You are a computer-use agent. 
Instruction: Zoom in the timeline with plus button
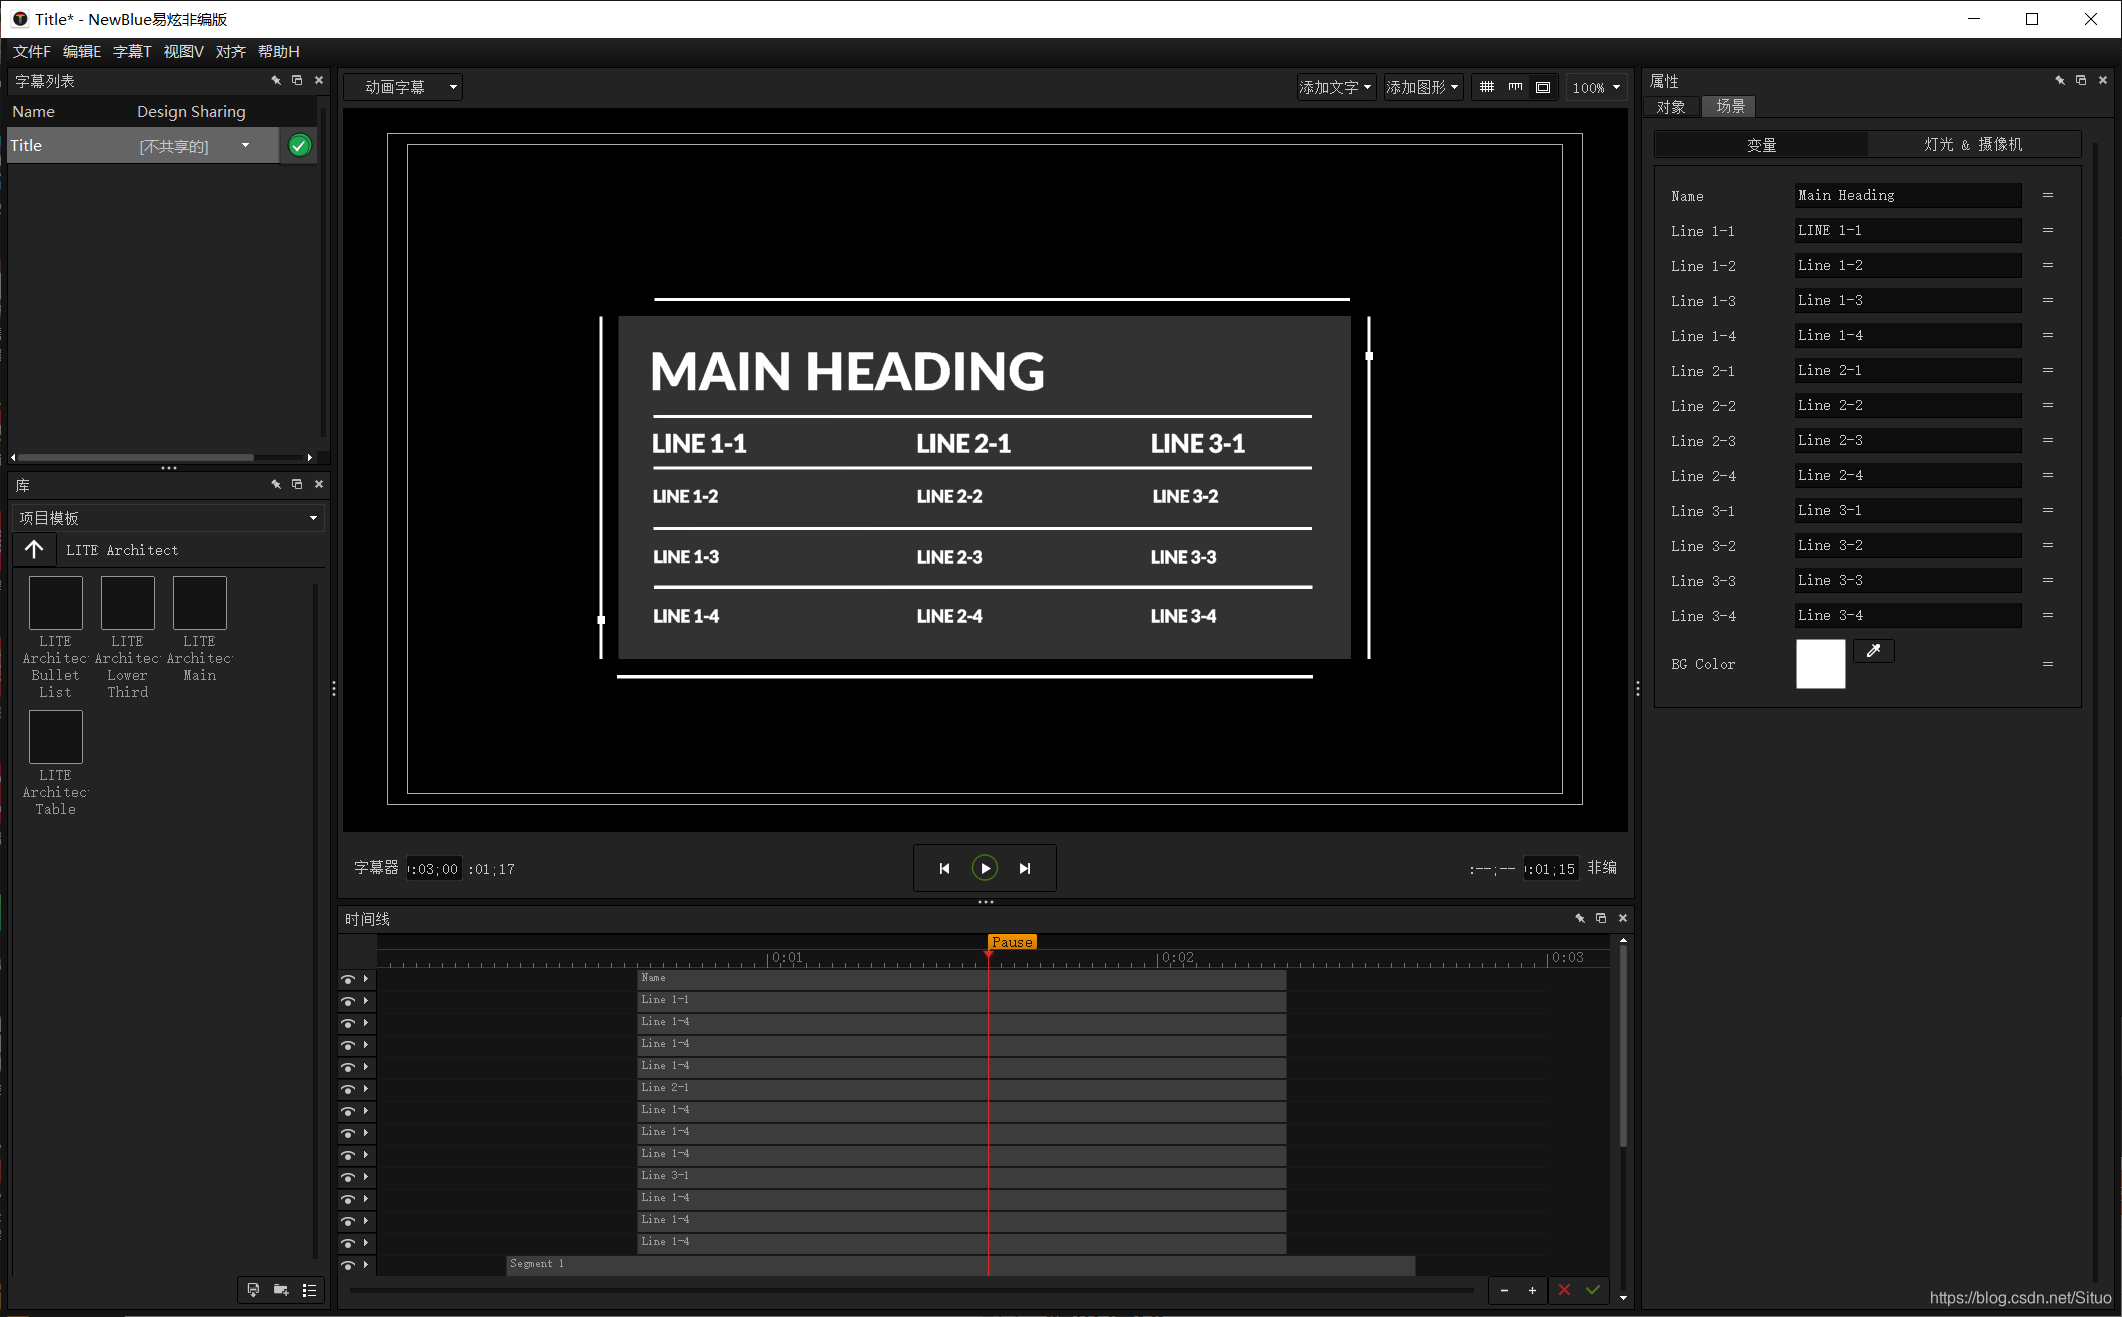coord(1532,1290)
